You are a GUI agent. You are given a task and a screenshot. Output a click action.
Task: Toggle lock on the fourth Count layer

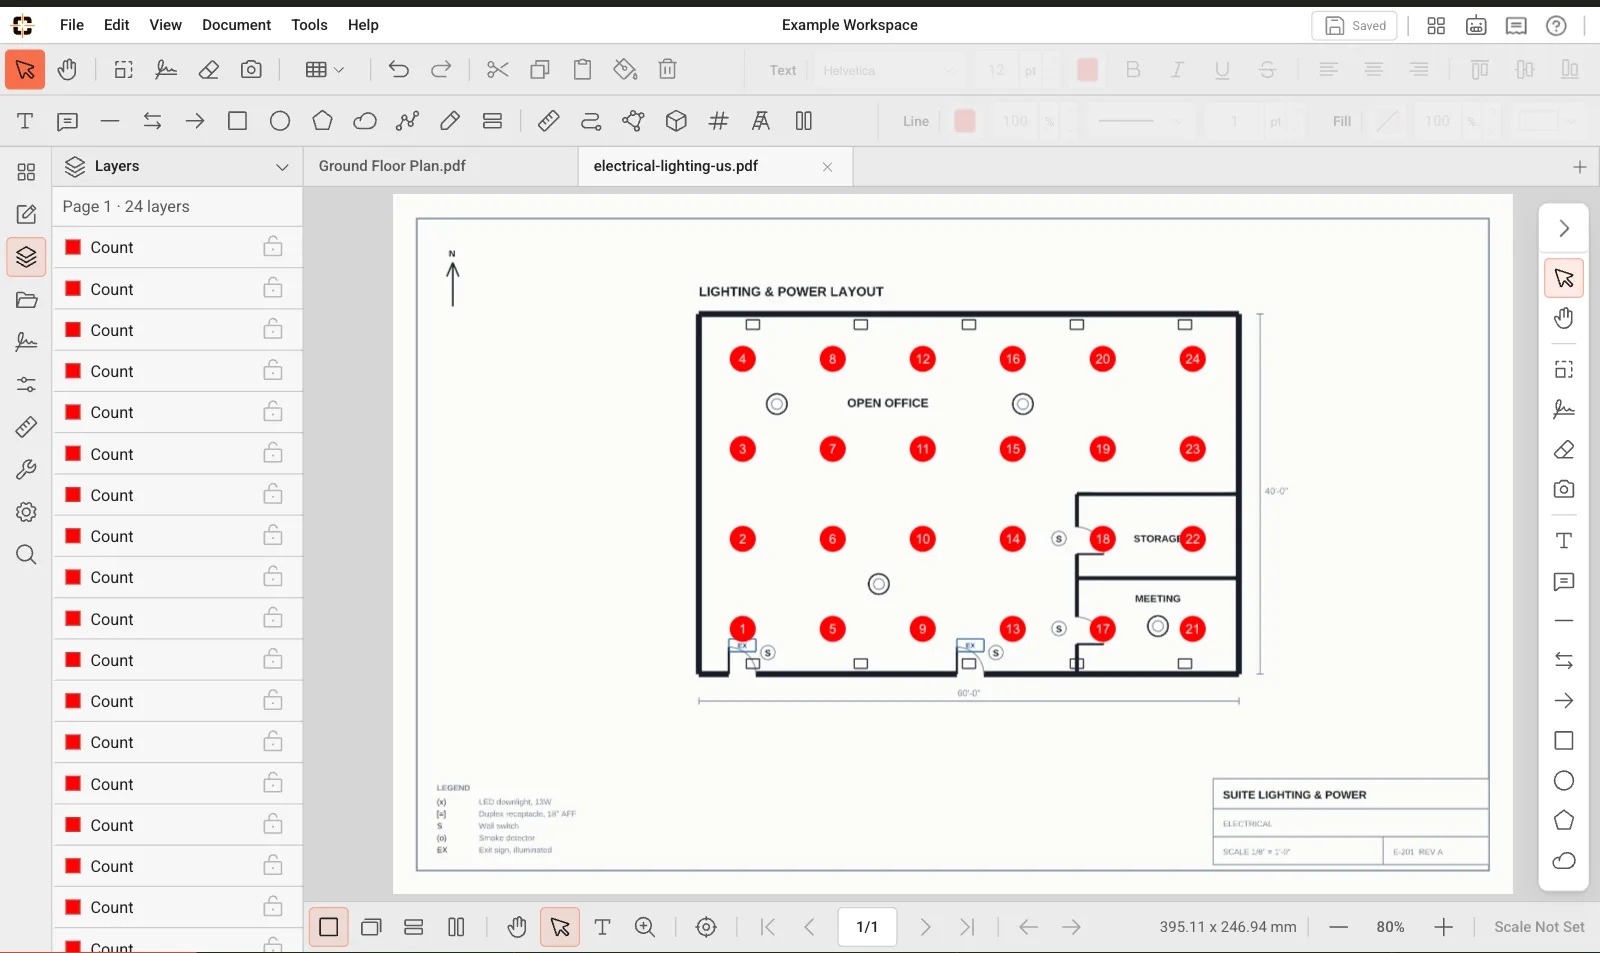pyautogui.click(x=272, y=371)
